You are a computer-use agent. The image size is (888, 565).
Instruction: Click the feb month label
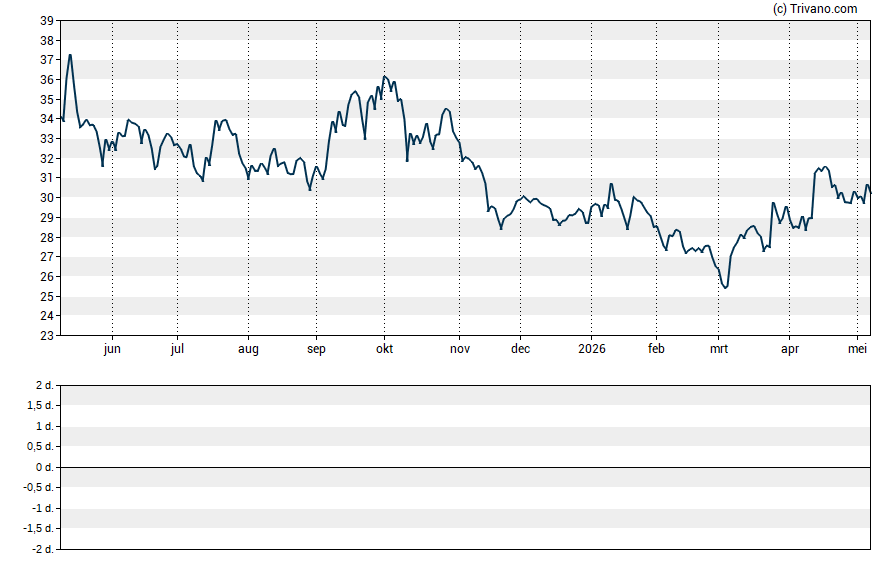pyautogui.click(x=656, y=349)
